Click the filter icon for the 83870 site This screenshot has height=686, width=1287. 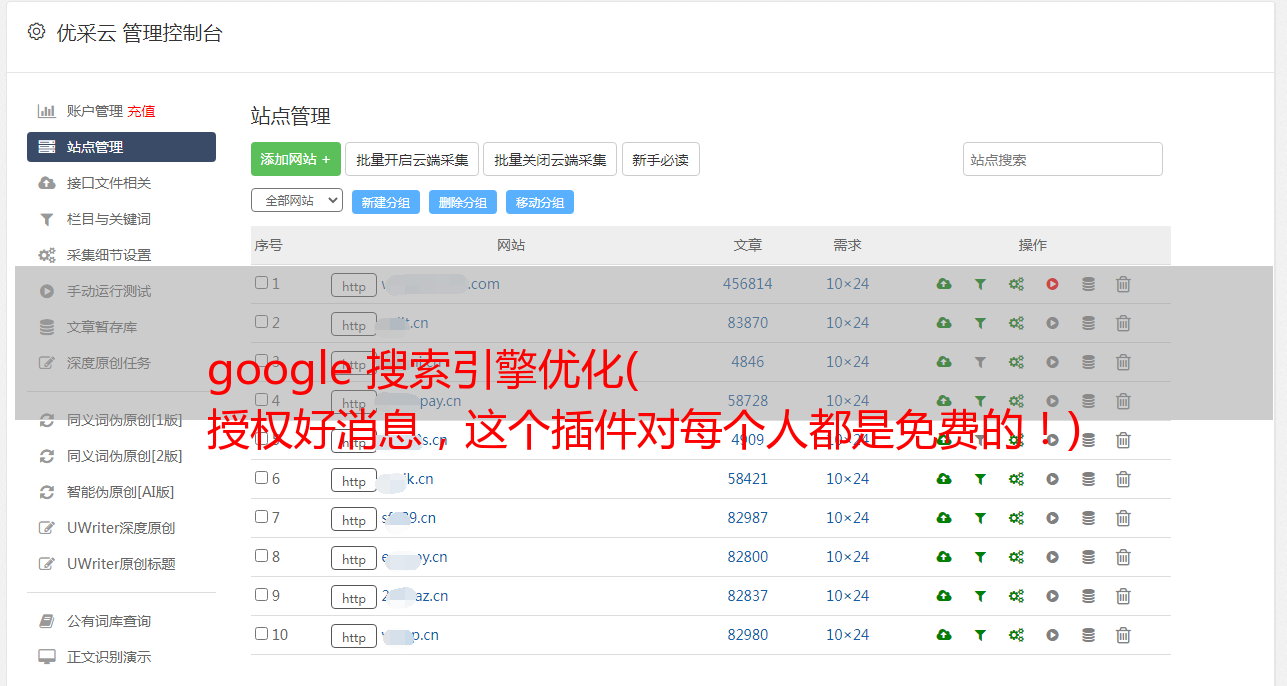980,323
